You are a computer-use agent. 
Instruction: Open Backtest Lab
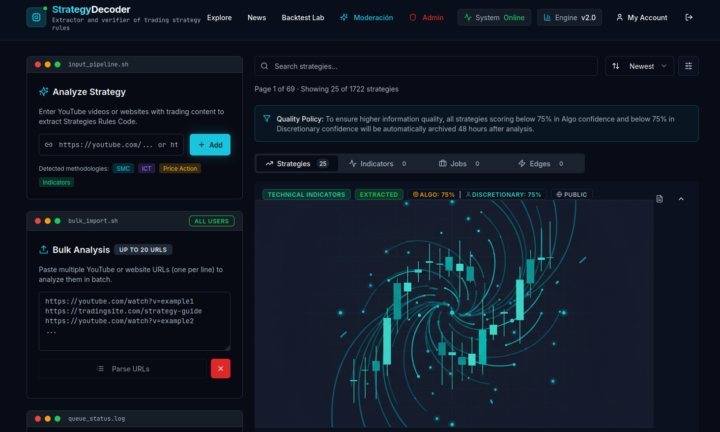303,17
